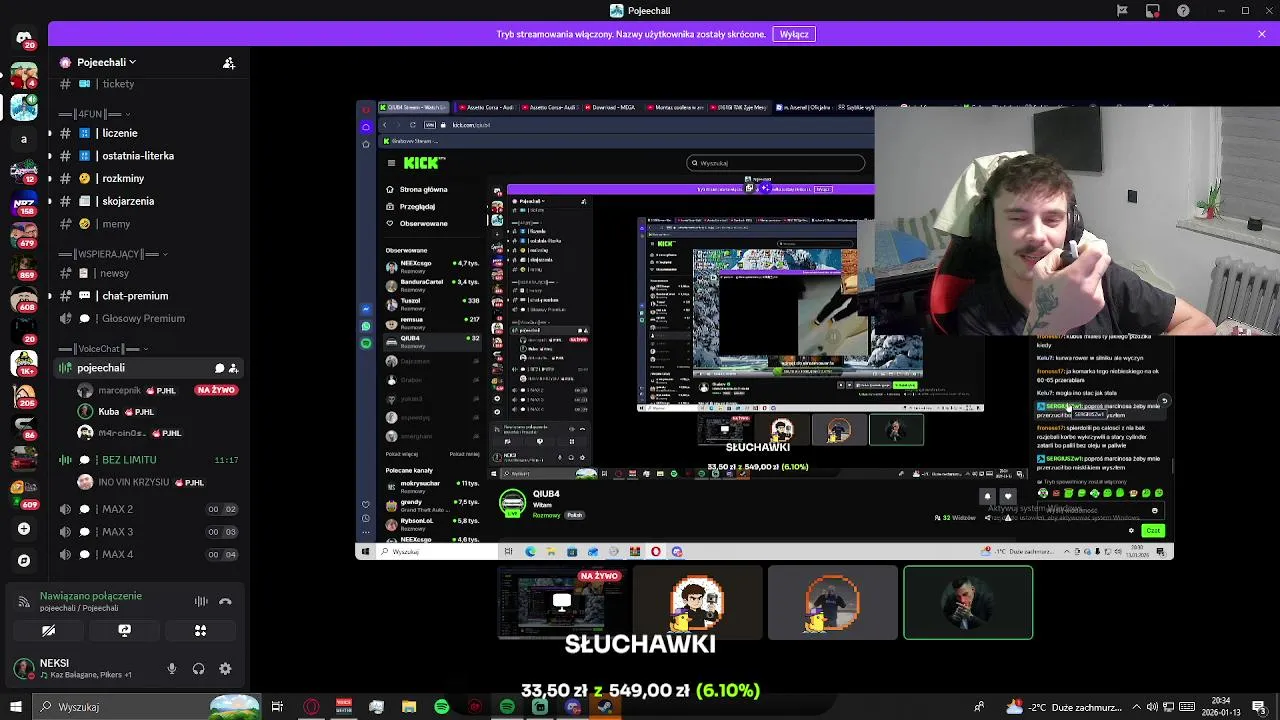The height and width of the screenshot is (720, 1280).
Task: Open Task View on Windows taskbar
Action: click(277, 707)
